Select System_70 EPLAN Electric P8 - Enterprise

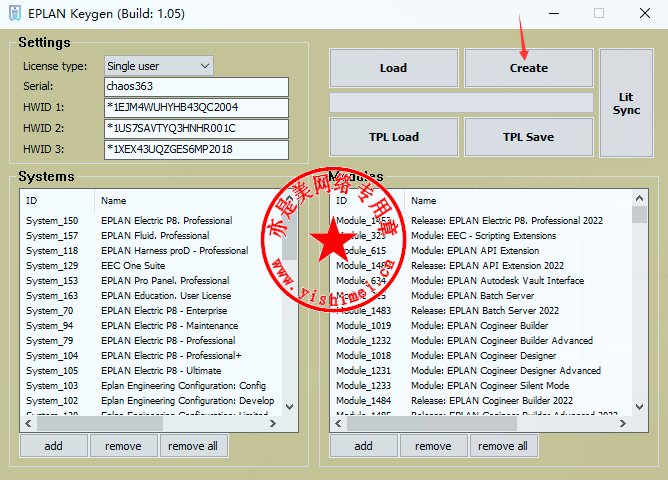click(x=151, y=310)
